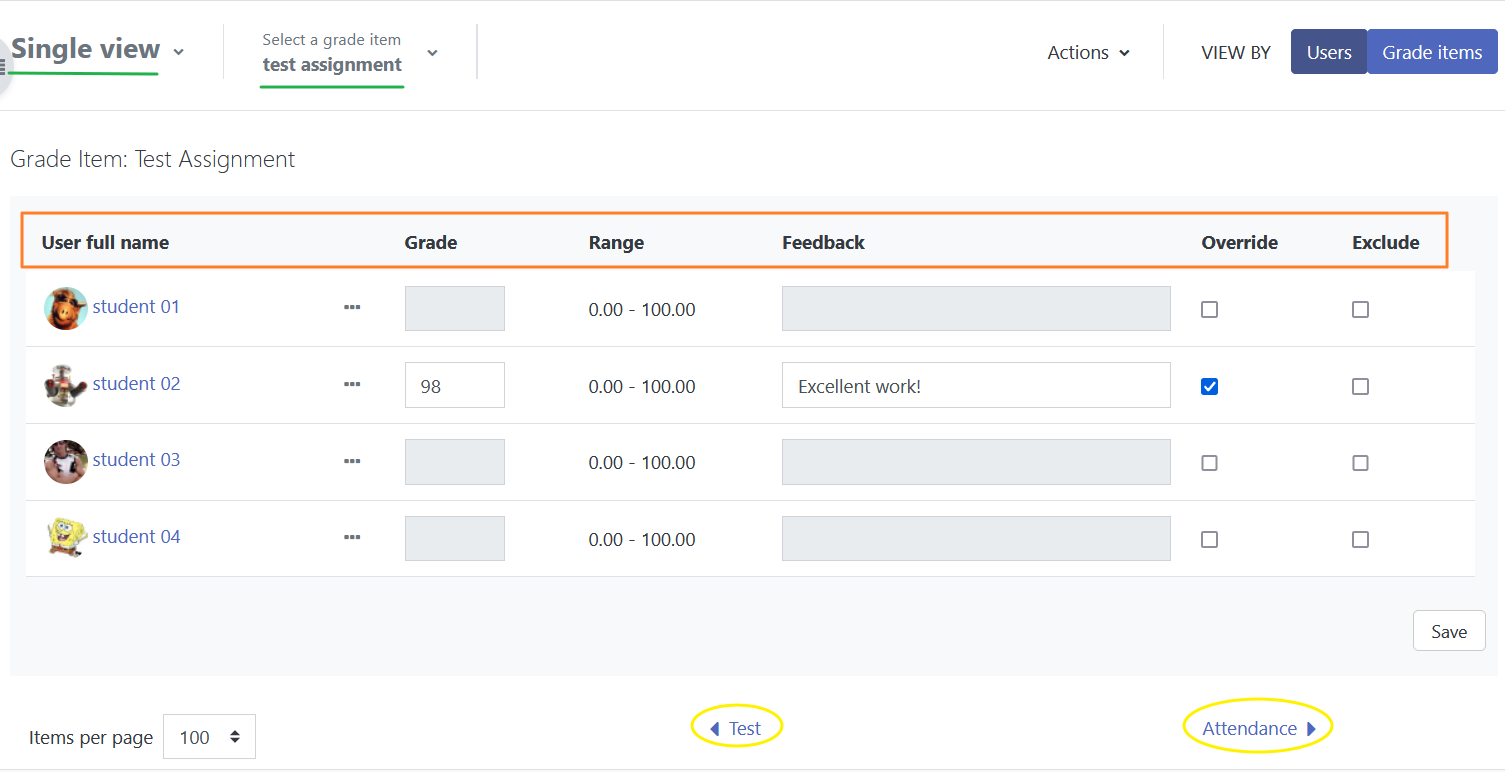Open student 04's three-dot actions menu

point(352,537)
